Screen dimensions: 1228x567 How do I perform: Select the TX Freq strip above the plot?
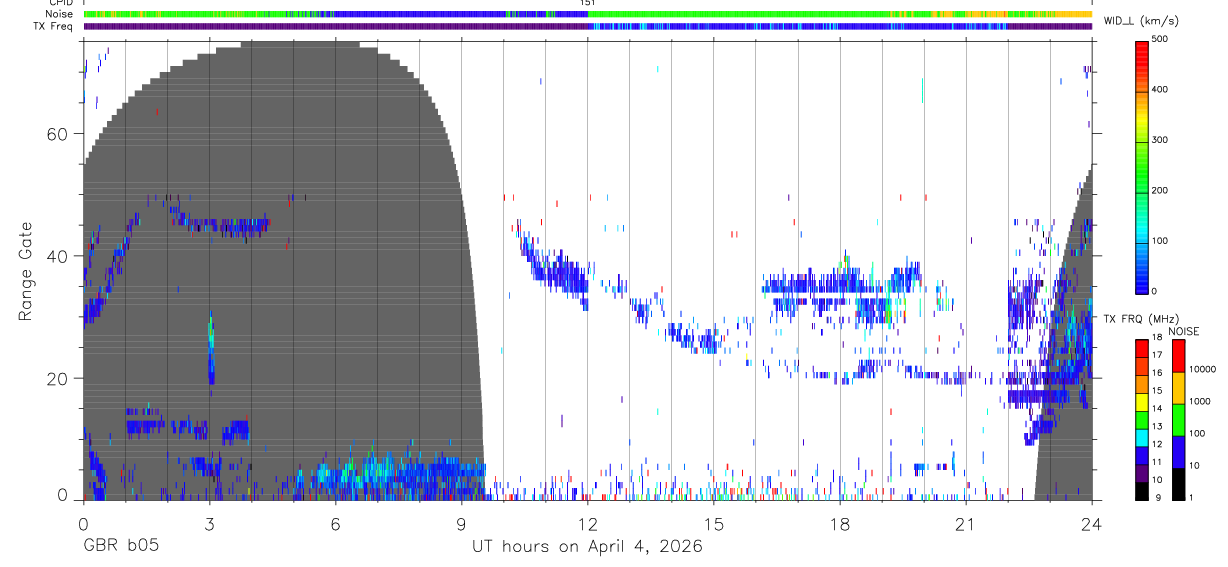coord(588,26)
